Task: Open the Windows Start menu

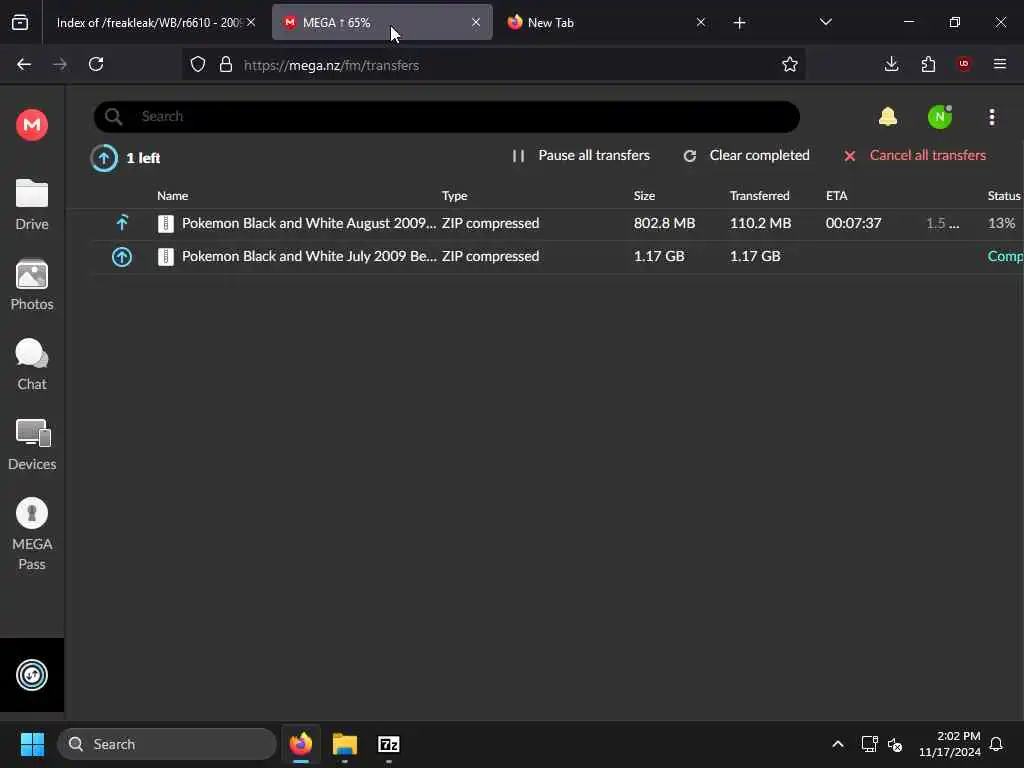Action: 32,744
